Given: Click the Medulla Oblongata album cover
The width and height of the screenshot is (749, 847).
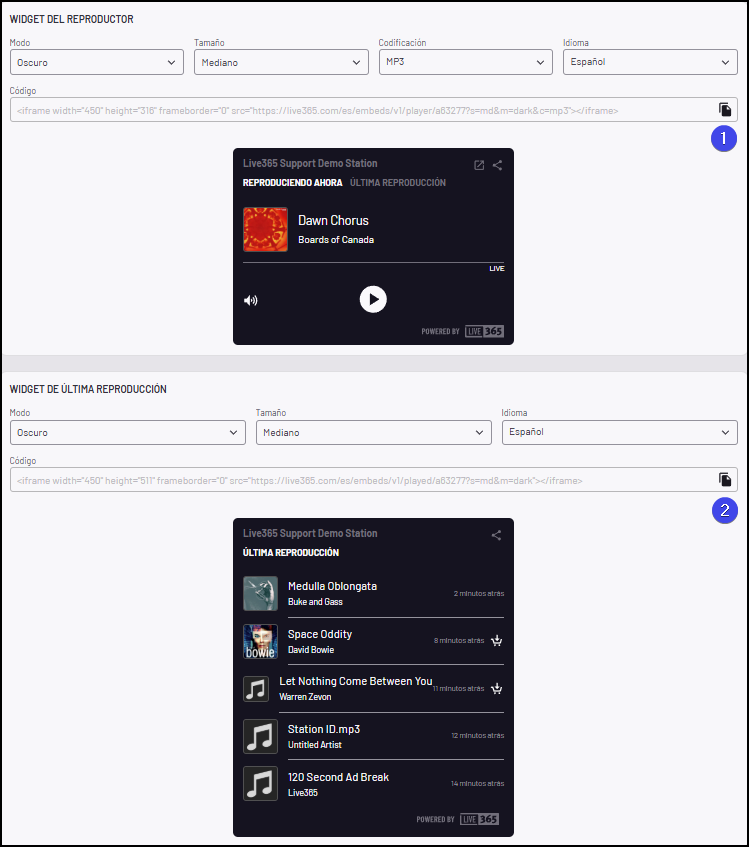Looking at the screenshot, I should [x=260, y=593].
